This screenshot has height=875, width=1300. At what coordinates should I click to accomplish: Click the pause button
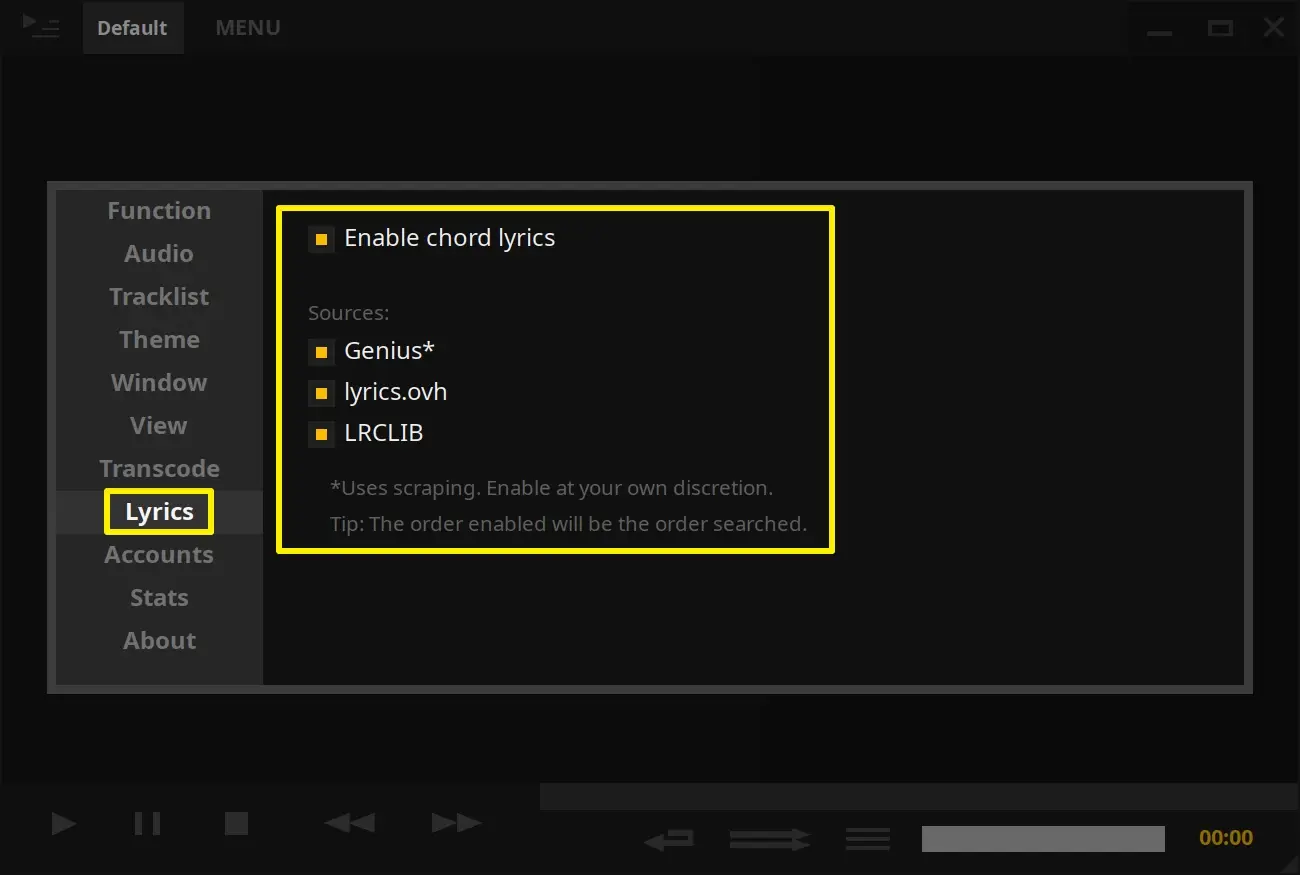pyautogui.click(x=147, y=823)
